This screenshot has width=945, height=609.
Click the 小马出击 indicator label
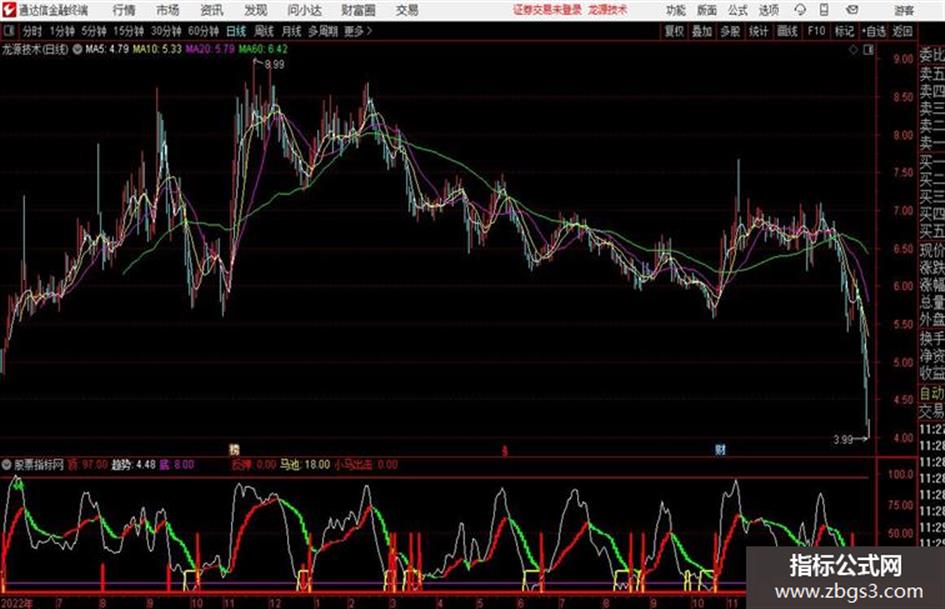pyautogui.click(x=354, y=465)
